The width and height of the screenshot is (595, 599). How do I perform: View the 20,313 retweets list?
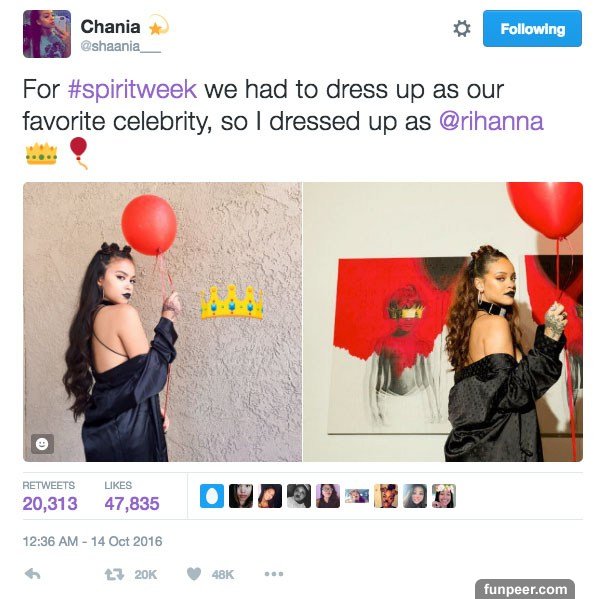pos(50,496)
